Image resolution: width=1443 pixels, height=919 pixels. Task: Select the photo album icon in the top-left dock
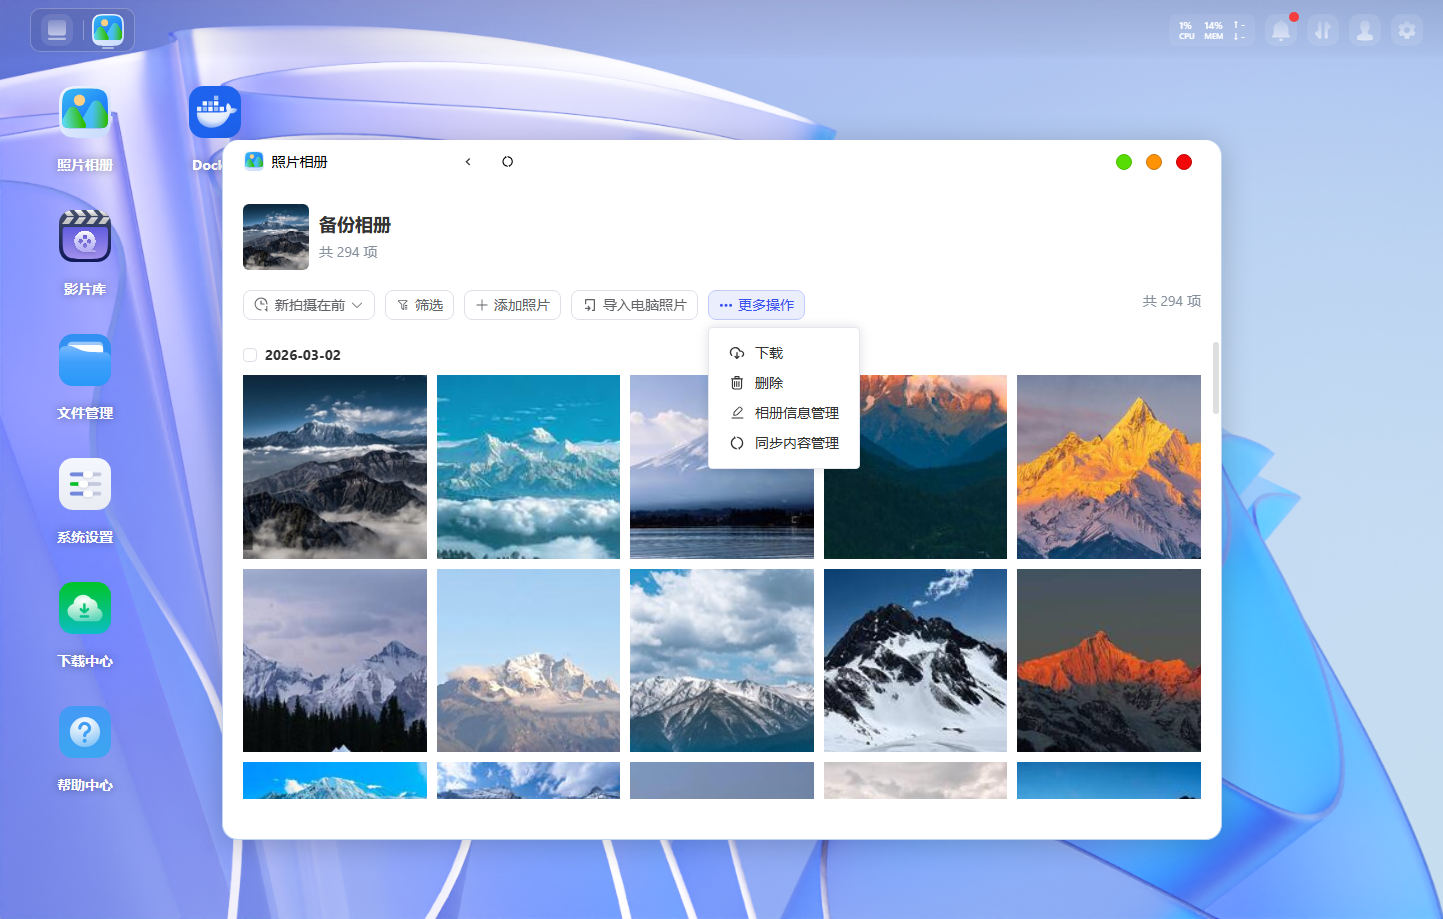tap(108, 30)
